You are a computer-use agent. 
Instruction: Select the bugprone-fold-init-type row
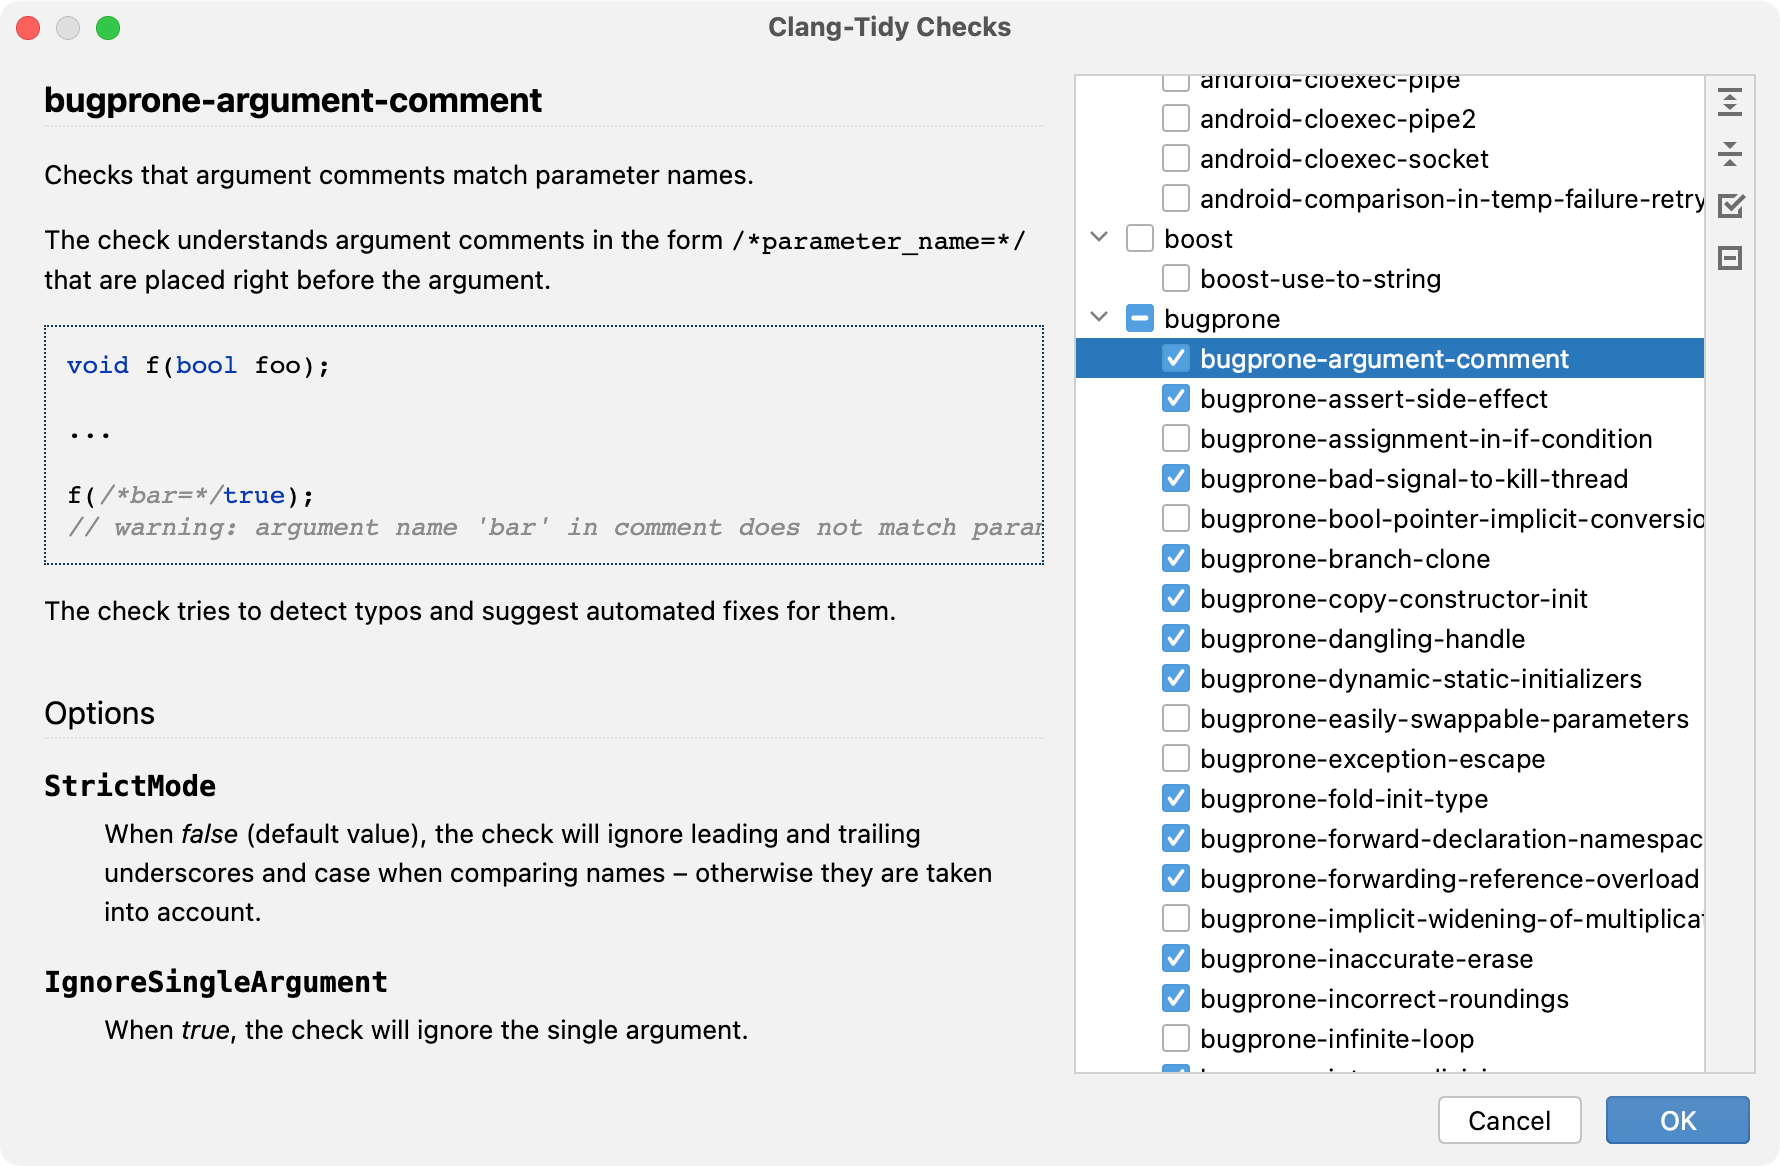(1345, 798)
